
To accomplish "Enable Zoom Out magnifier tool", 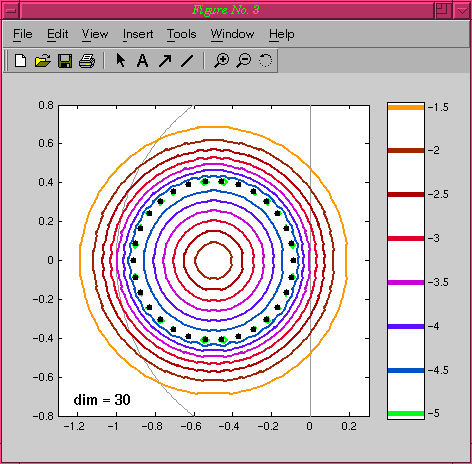I will (244, 61).
